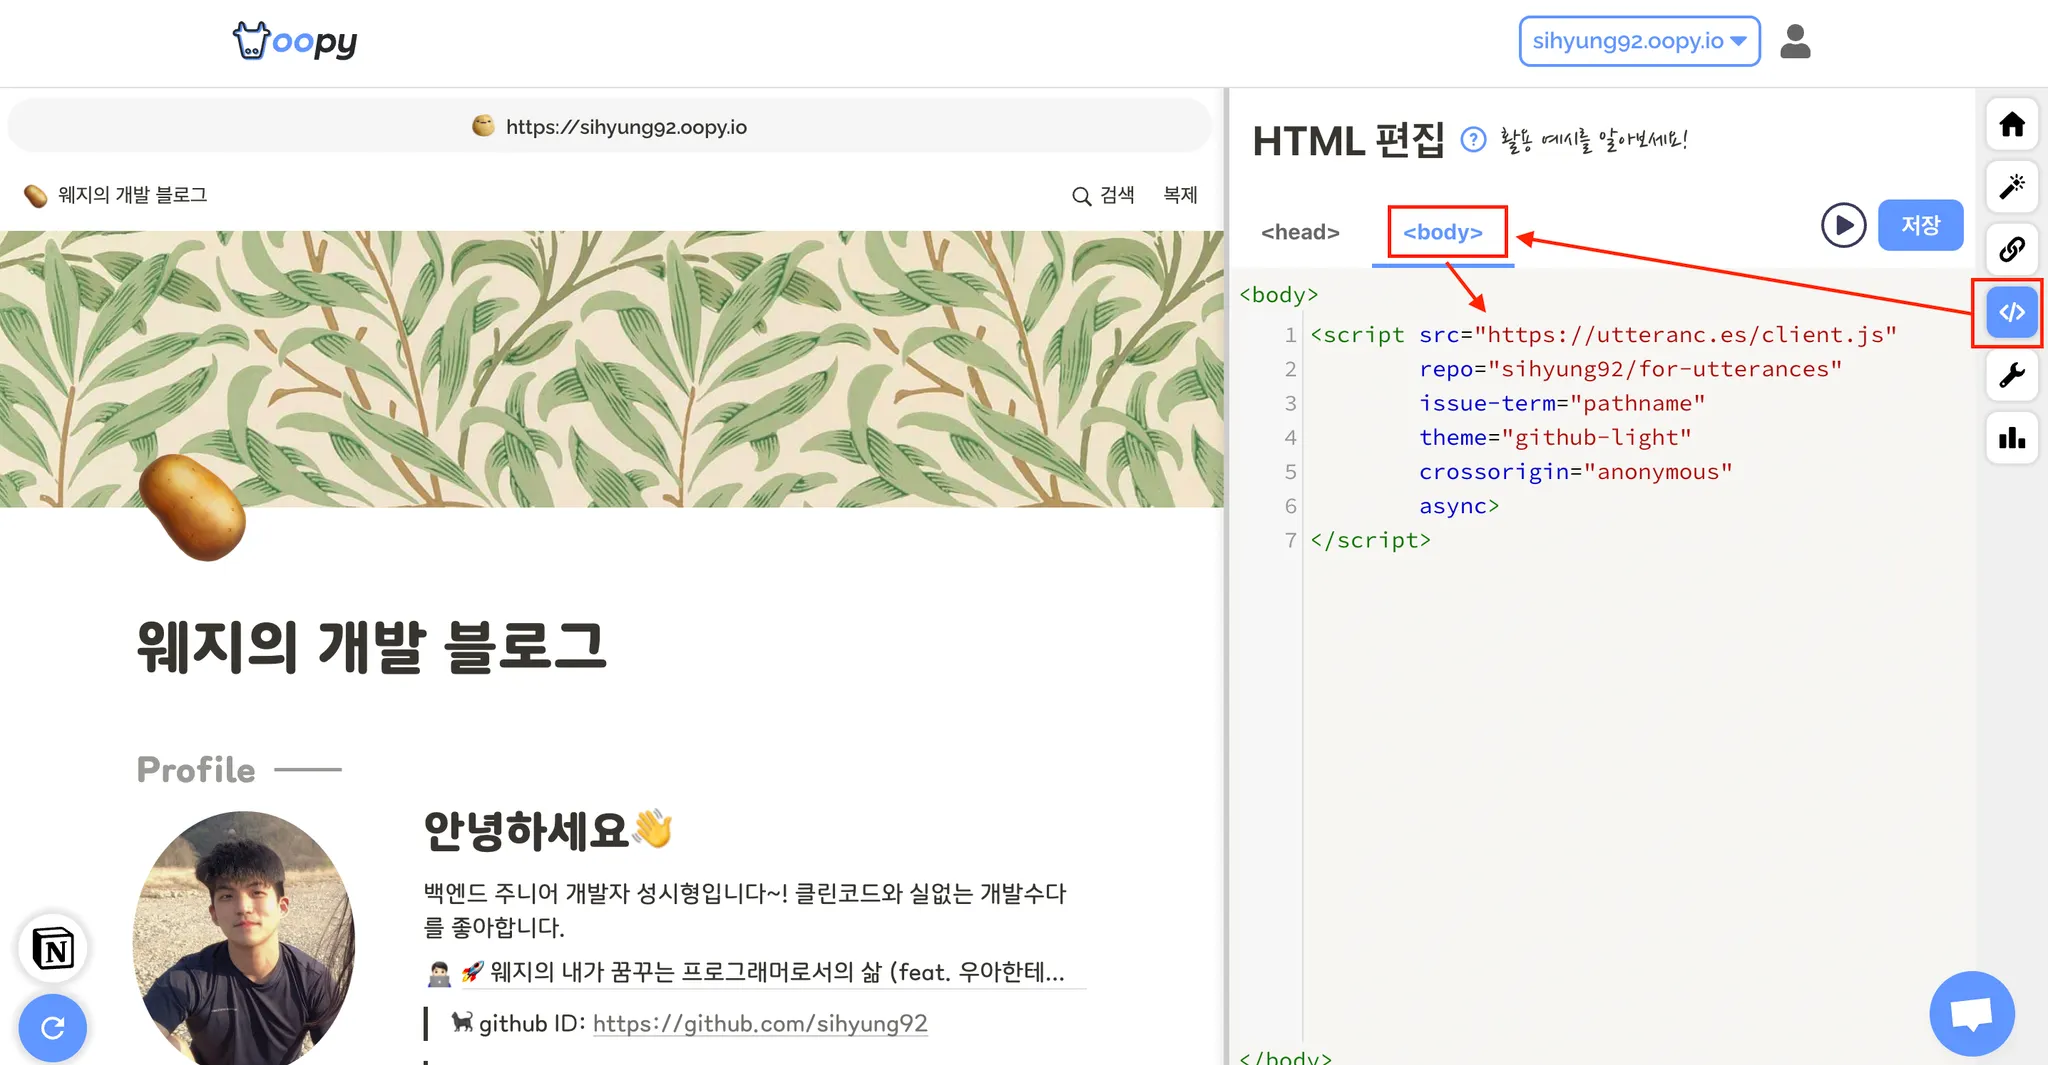Click the preview URL address bar

coord(610,127)
